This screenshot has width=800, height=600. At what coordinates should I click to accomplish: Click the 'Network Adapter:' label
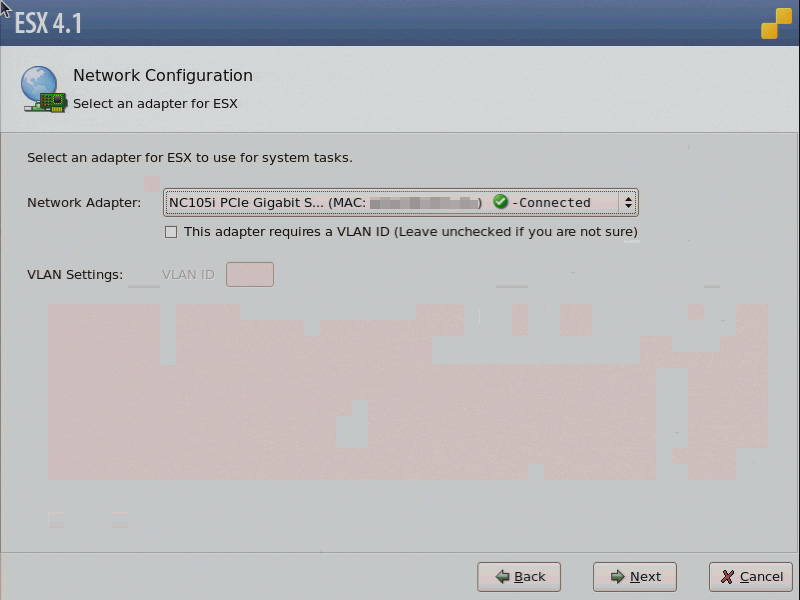click(x=84, y=203)
